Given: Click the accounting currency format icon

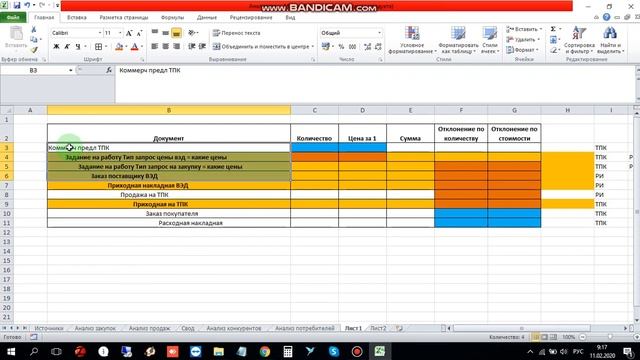Looking at the screenshot, I should coord(325,47).
